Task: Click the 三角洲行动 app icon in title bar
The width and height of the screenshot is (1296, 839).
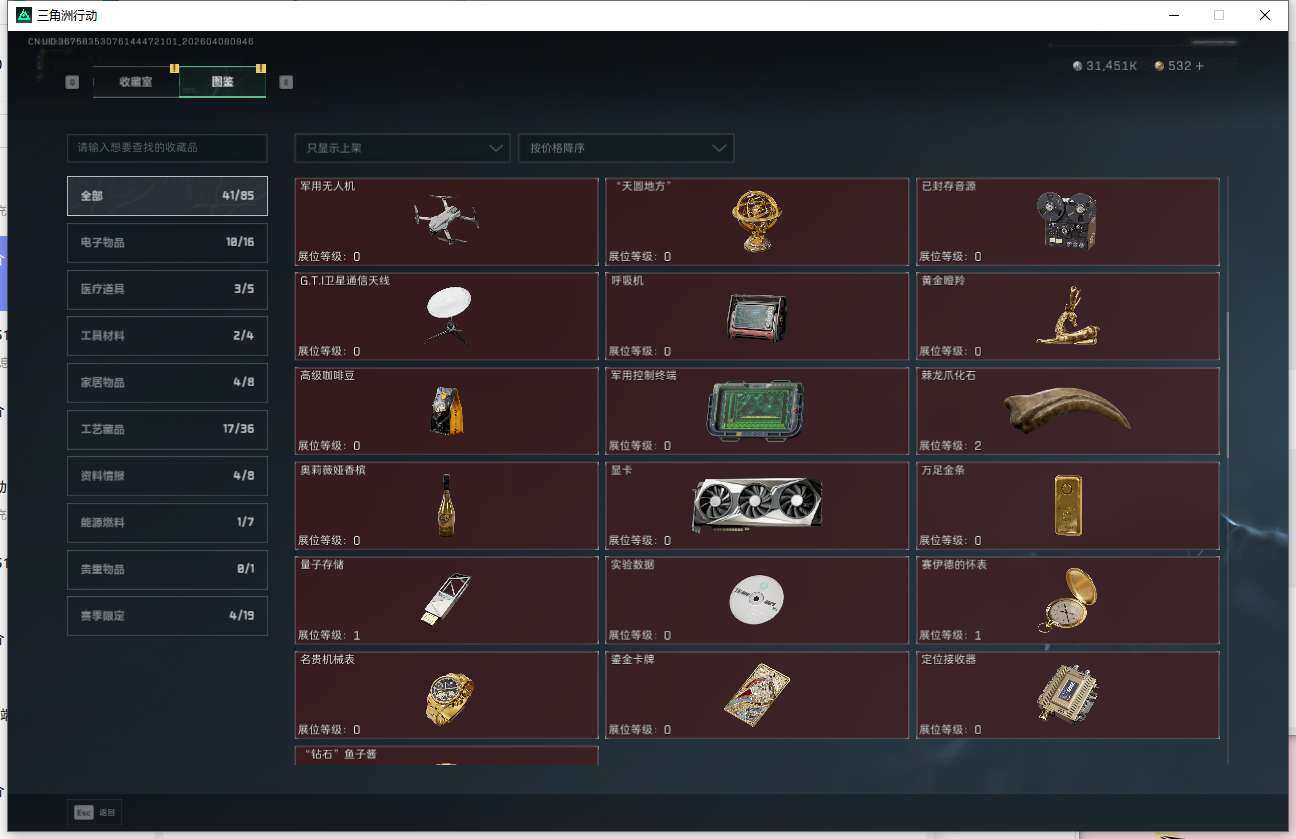Action: (24, 15)
